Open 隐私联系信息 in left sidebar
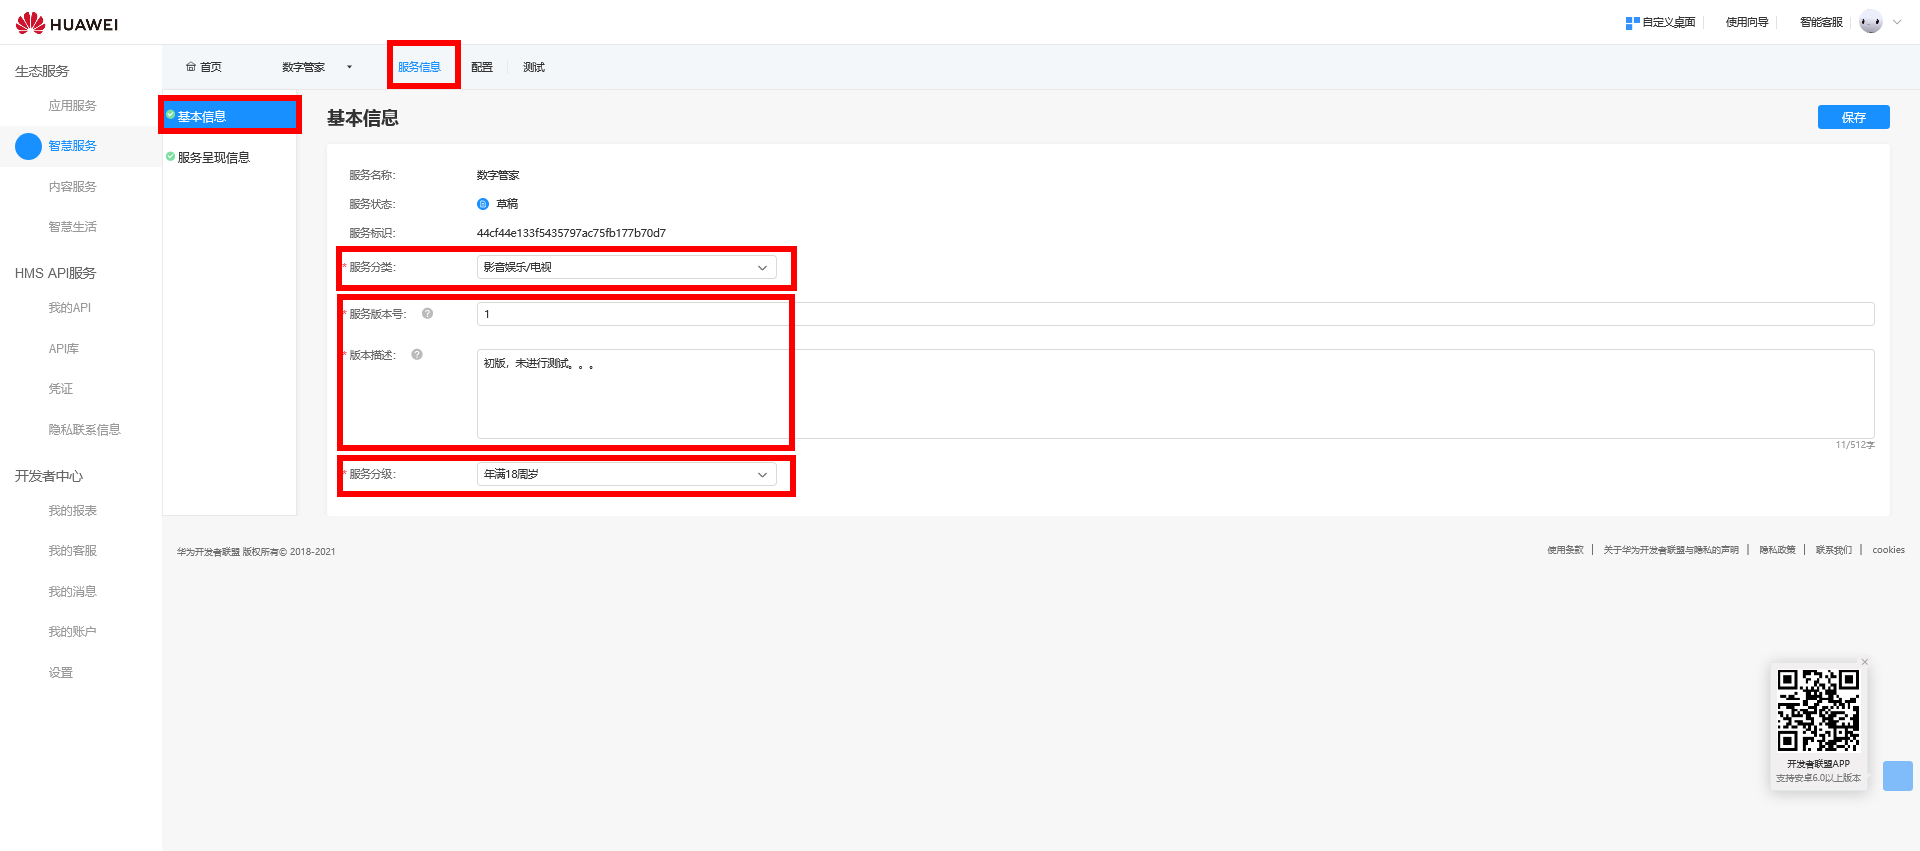Screen dimensions: 1920x851 (x=84, y=430)
